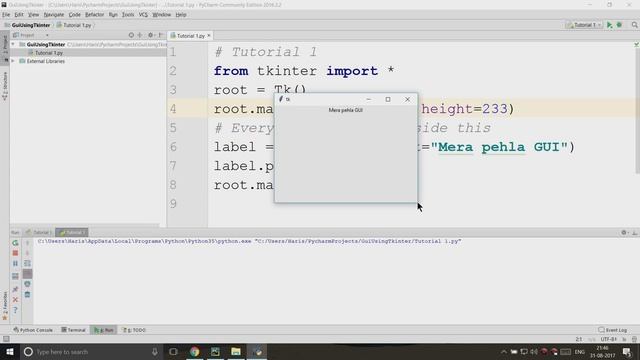The height and width of the screenshot is (360, 640).
Task: Open the Help question mark icon in Run panel
Action: click(15, 310)
